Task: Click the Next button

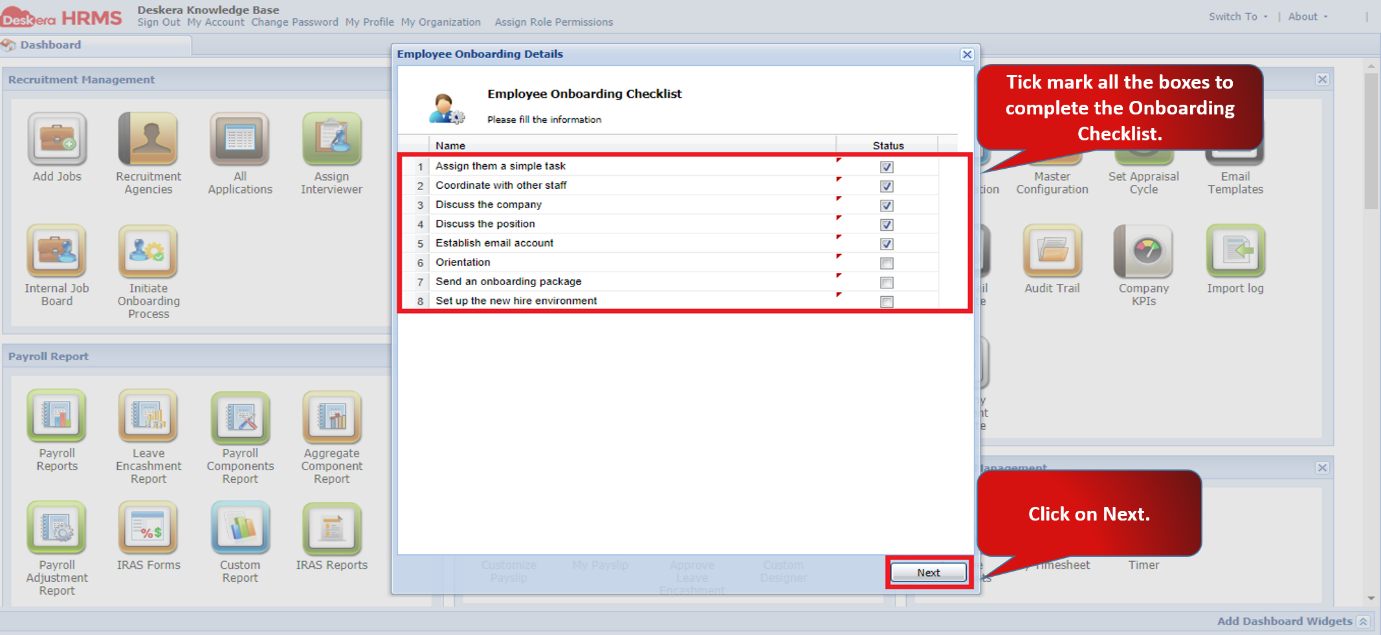Action: click(928, 573)
